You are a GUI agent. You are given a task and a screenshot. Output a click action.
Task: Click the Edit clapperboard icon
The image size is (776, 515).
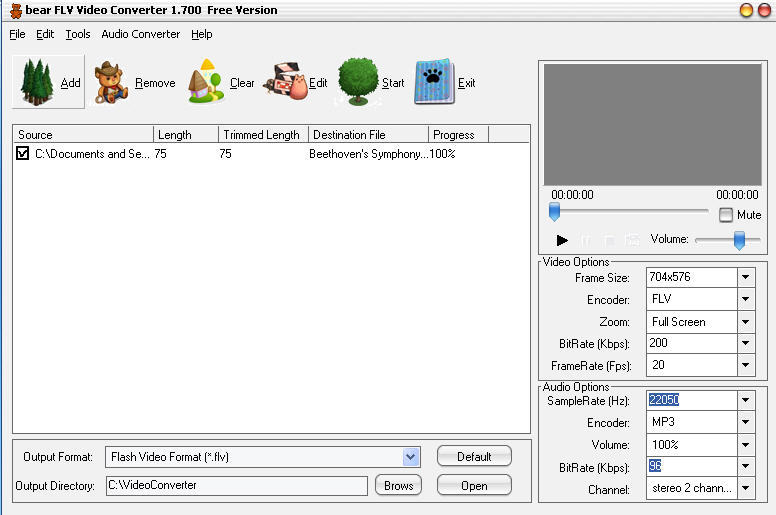pos(286,81)
